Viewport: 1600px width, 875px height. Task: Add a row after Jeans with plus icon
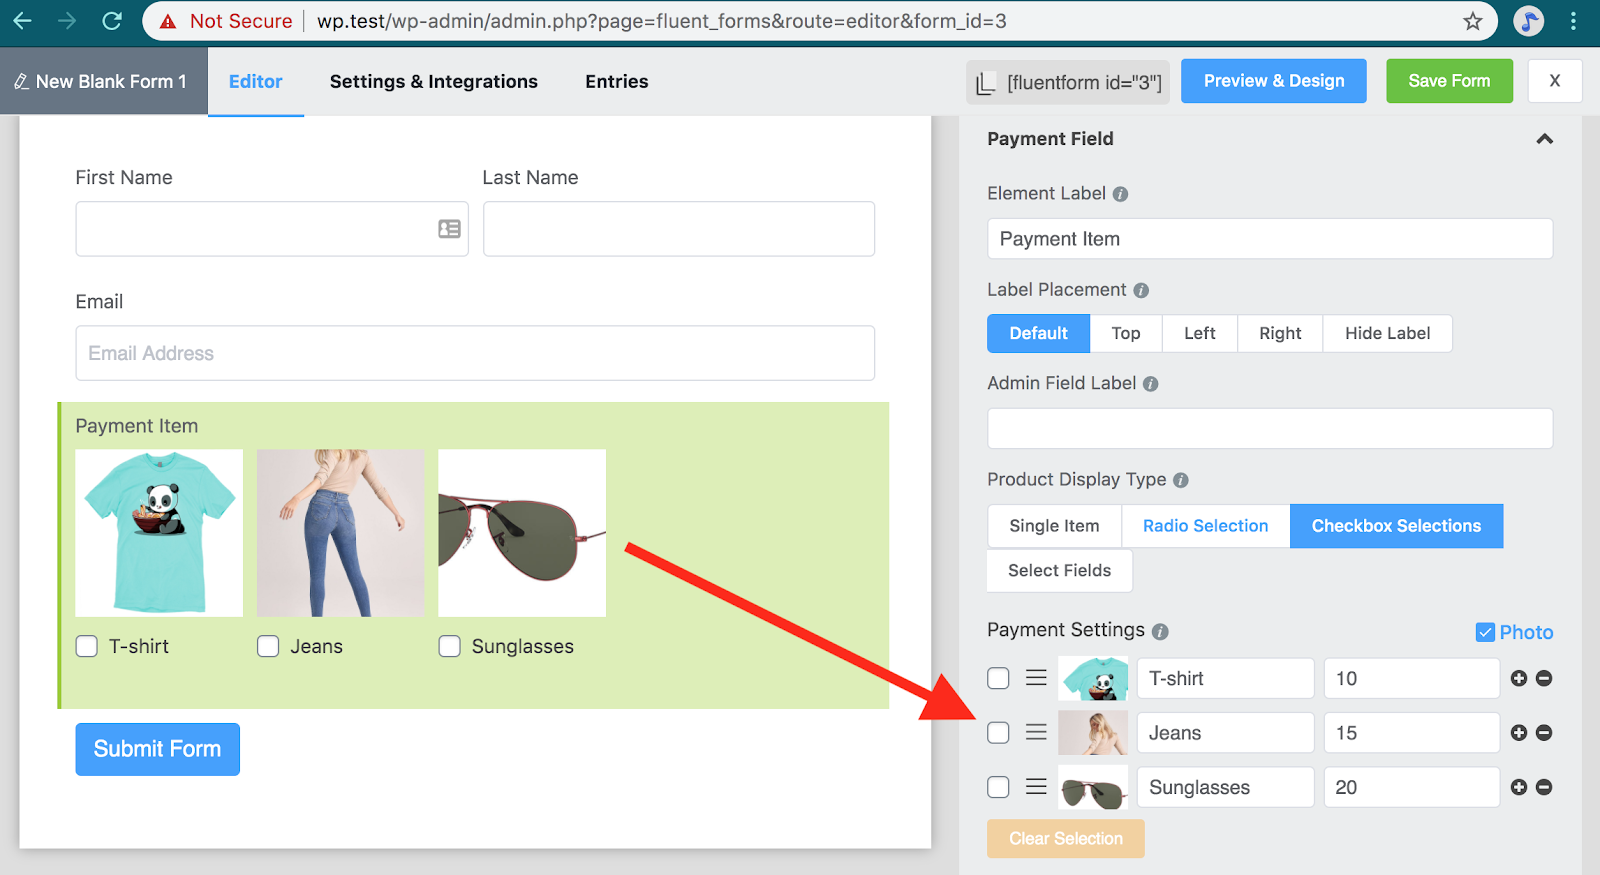tap(1519, 733)
